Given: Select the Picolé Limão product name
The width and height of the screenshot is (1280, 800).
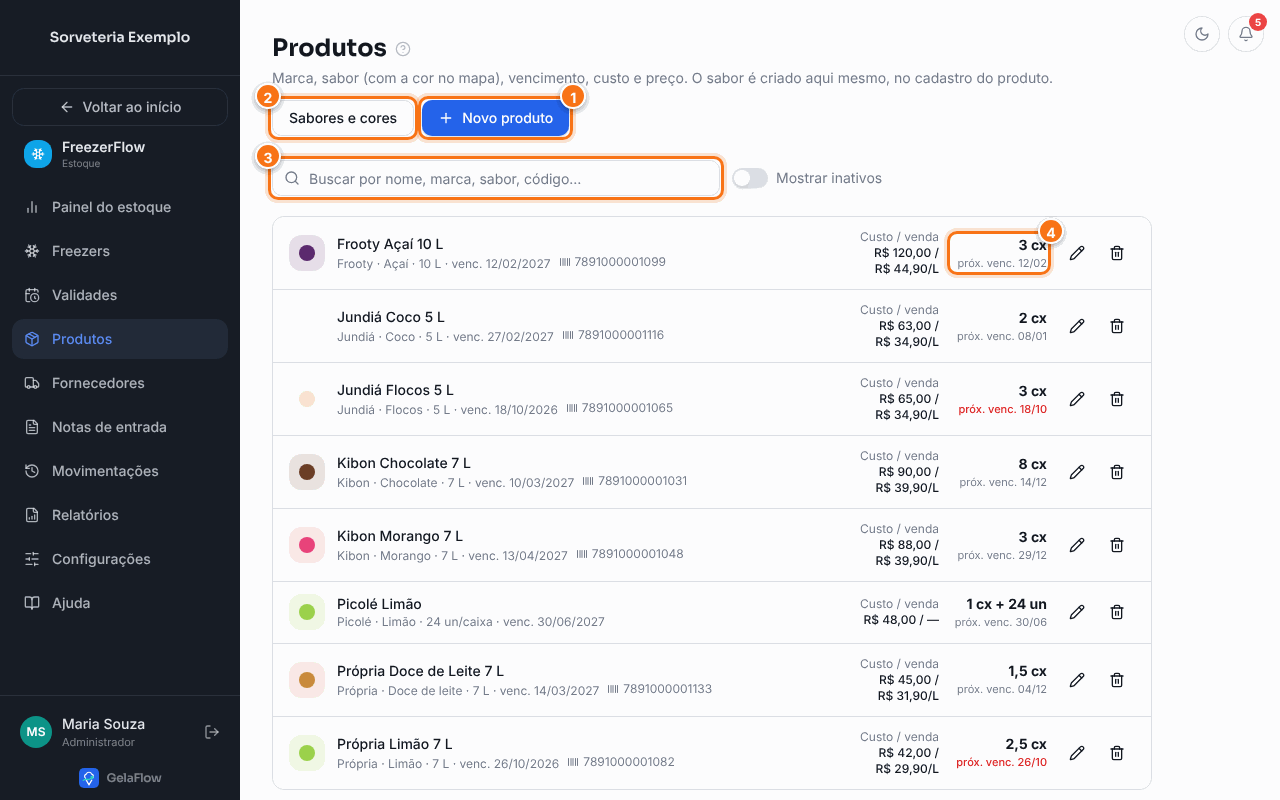Looking at the screenshot, I should (x=379, y=604).
